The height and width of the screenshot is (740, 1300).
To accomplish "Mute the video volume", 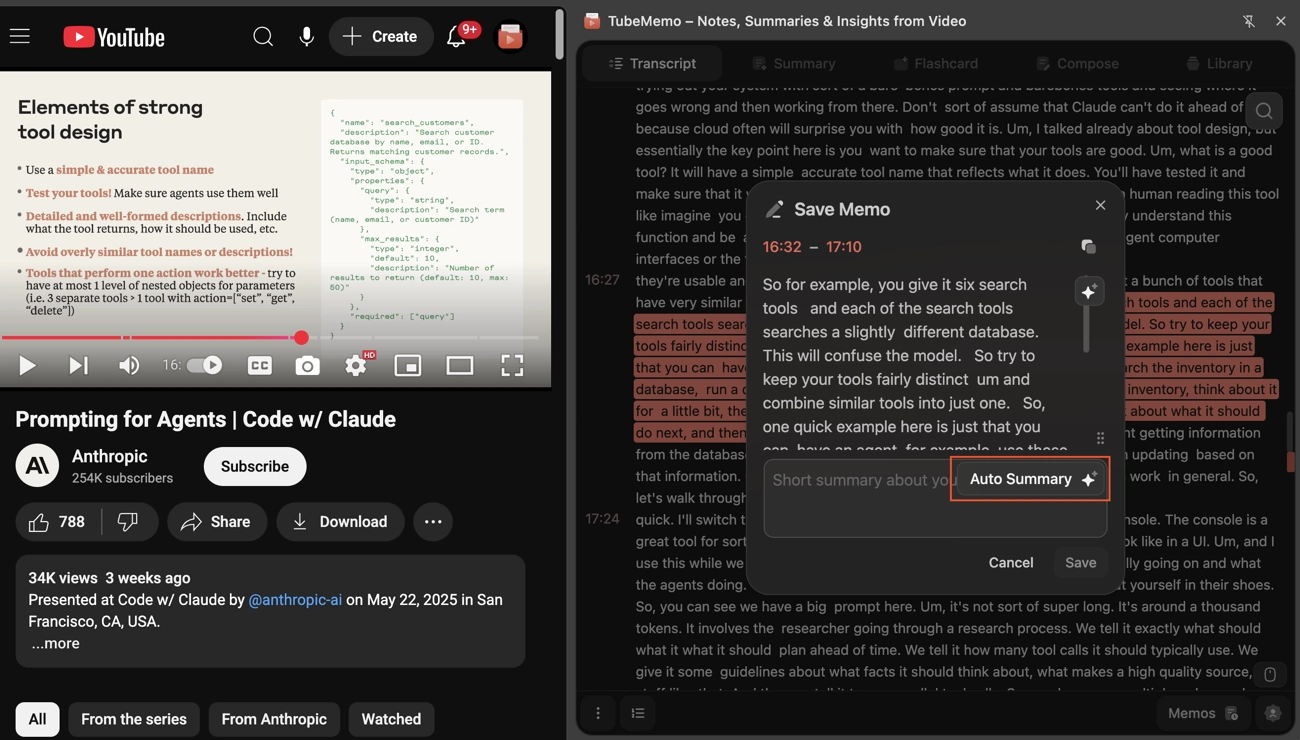I will (x=129, y=366).
